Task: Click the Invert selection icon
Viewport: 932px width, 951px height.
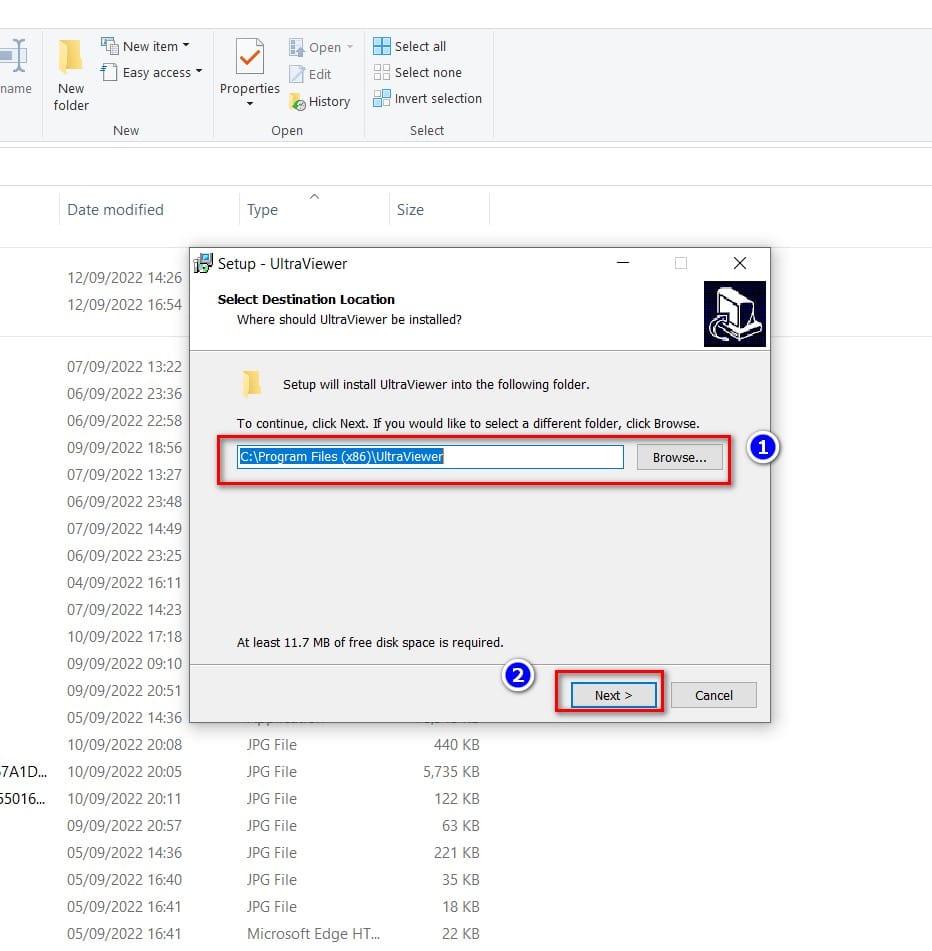Action: pyautogui.click(x=382, y=98)
